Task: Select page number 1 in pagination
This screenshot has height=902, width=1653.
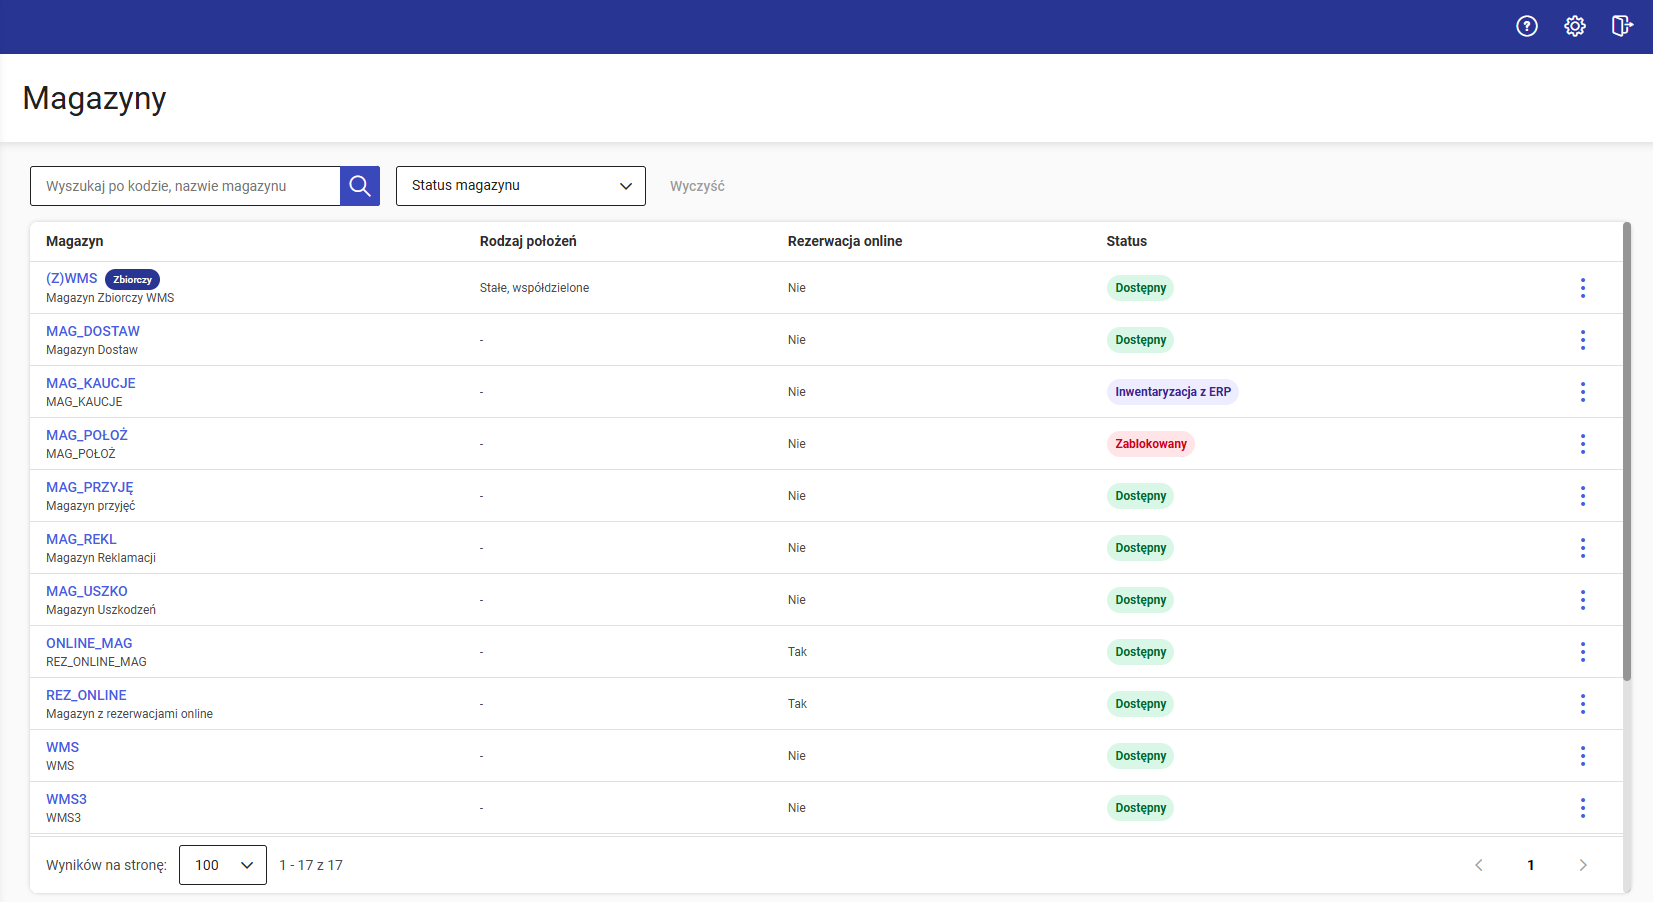Action: (x=1530, y=865)
